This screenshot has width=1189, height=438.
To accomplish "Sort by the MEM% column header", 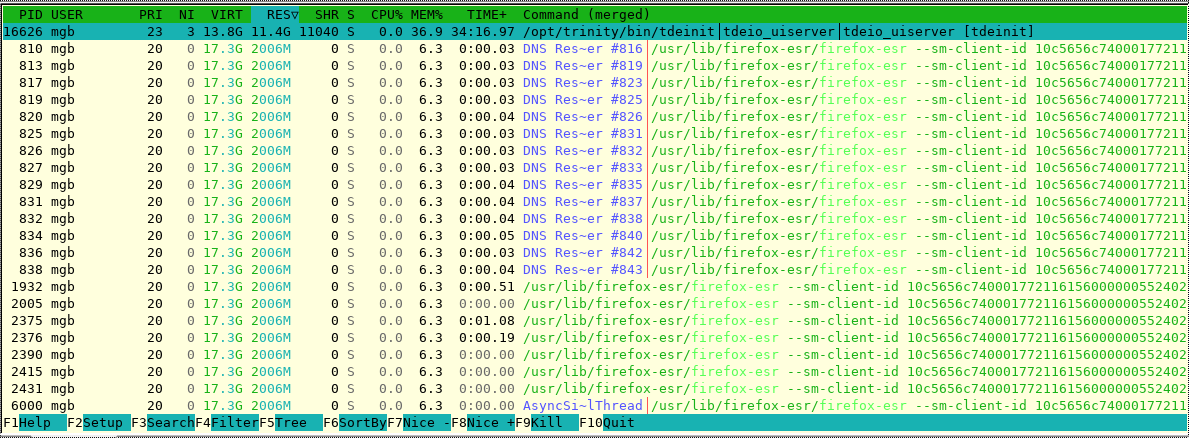I will [427, 14].
